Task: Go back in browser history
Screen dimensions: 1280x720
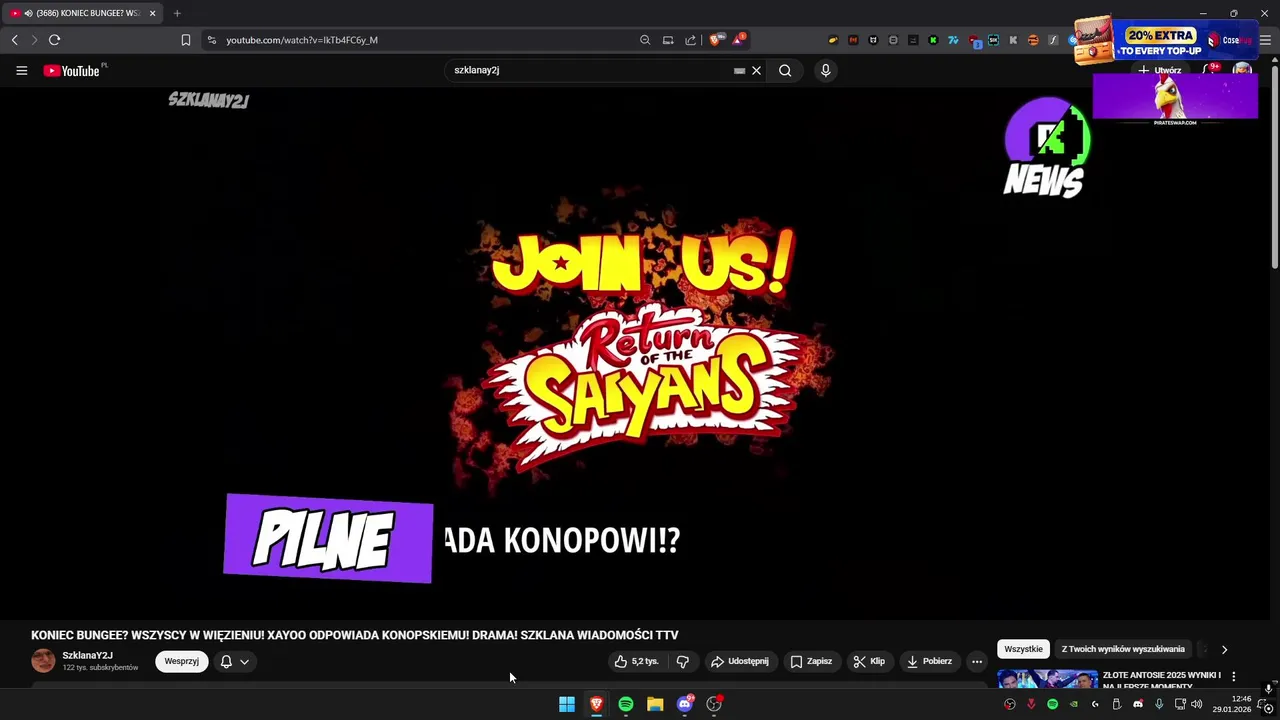Action: pos(14,40)
